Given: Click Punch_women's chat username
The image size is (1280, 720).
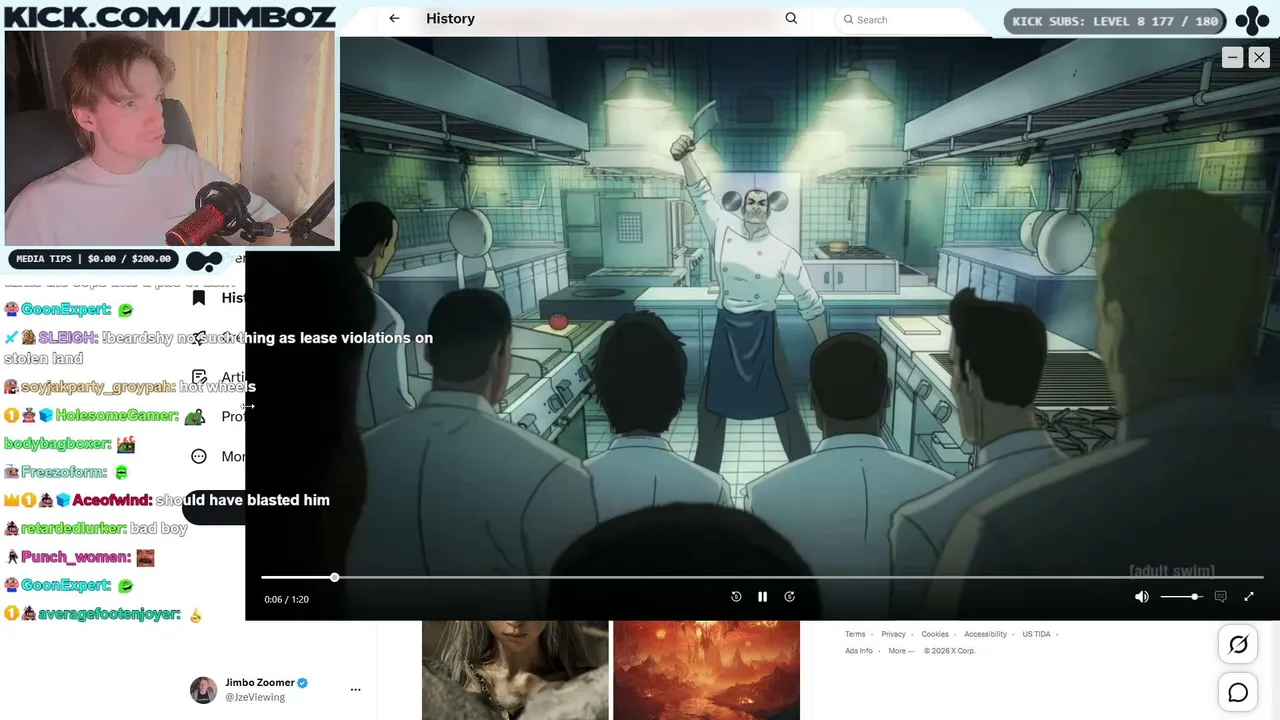Looking at the screenshot, I should click(x=76, y=557).
